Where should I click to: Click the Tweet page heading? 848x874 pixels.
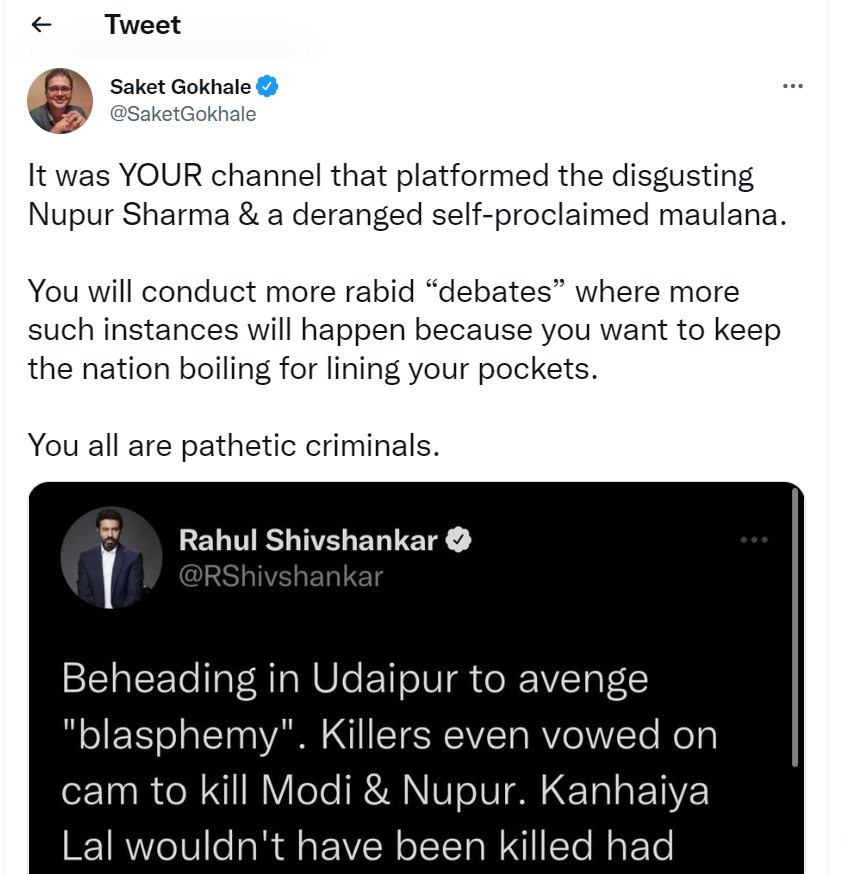pos(143,25)
